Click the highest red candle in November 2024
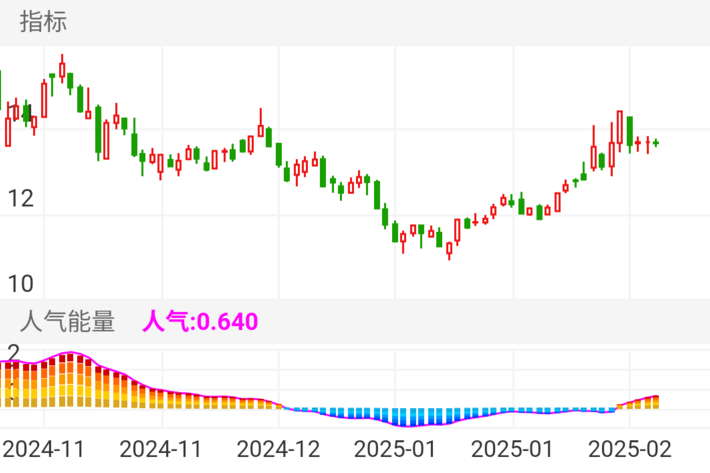Screen dimensions: 710x473 point(62,70)
